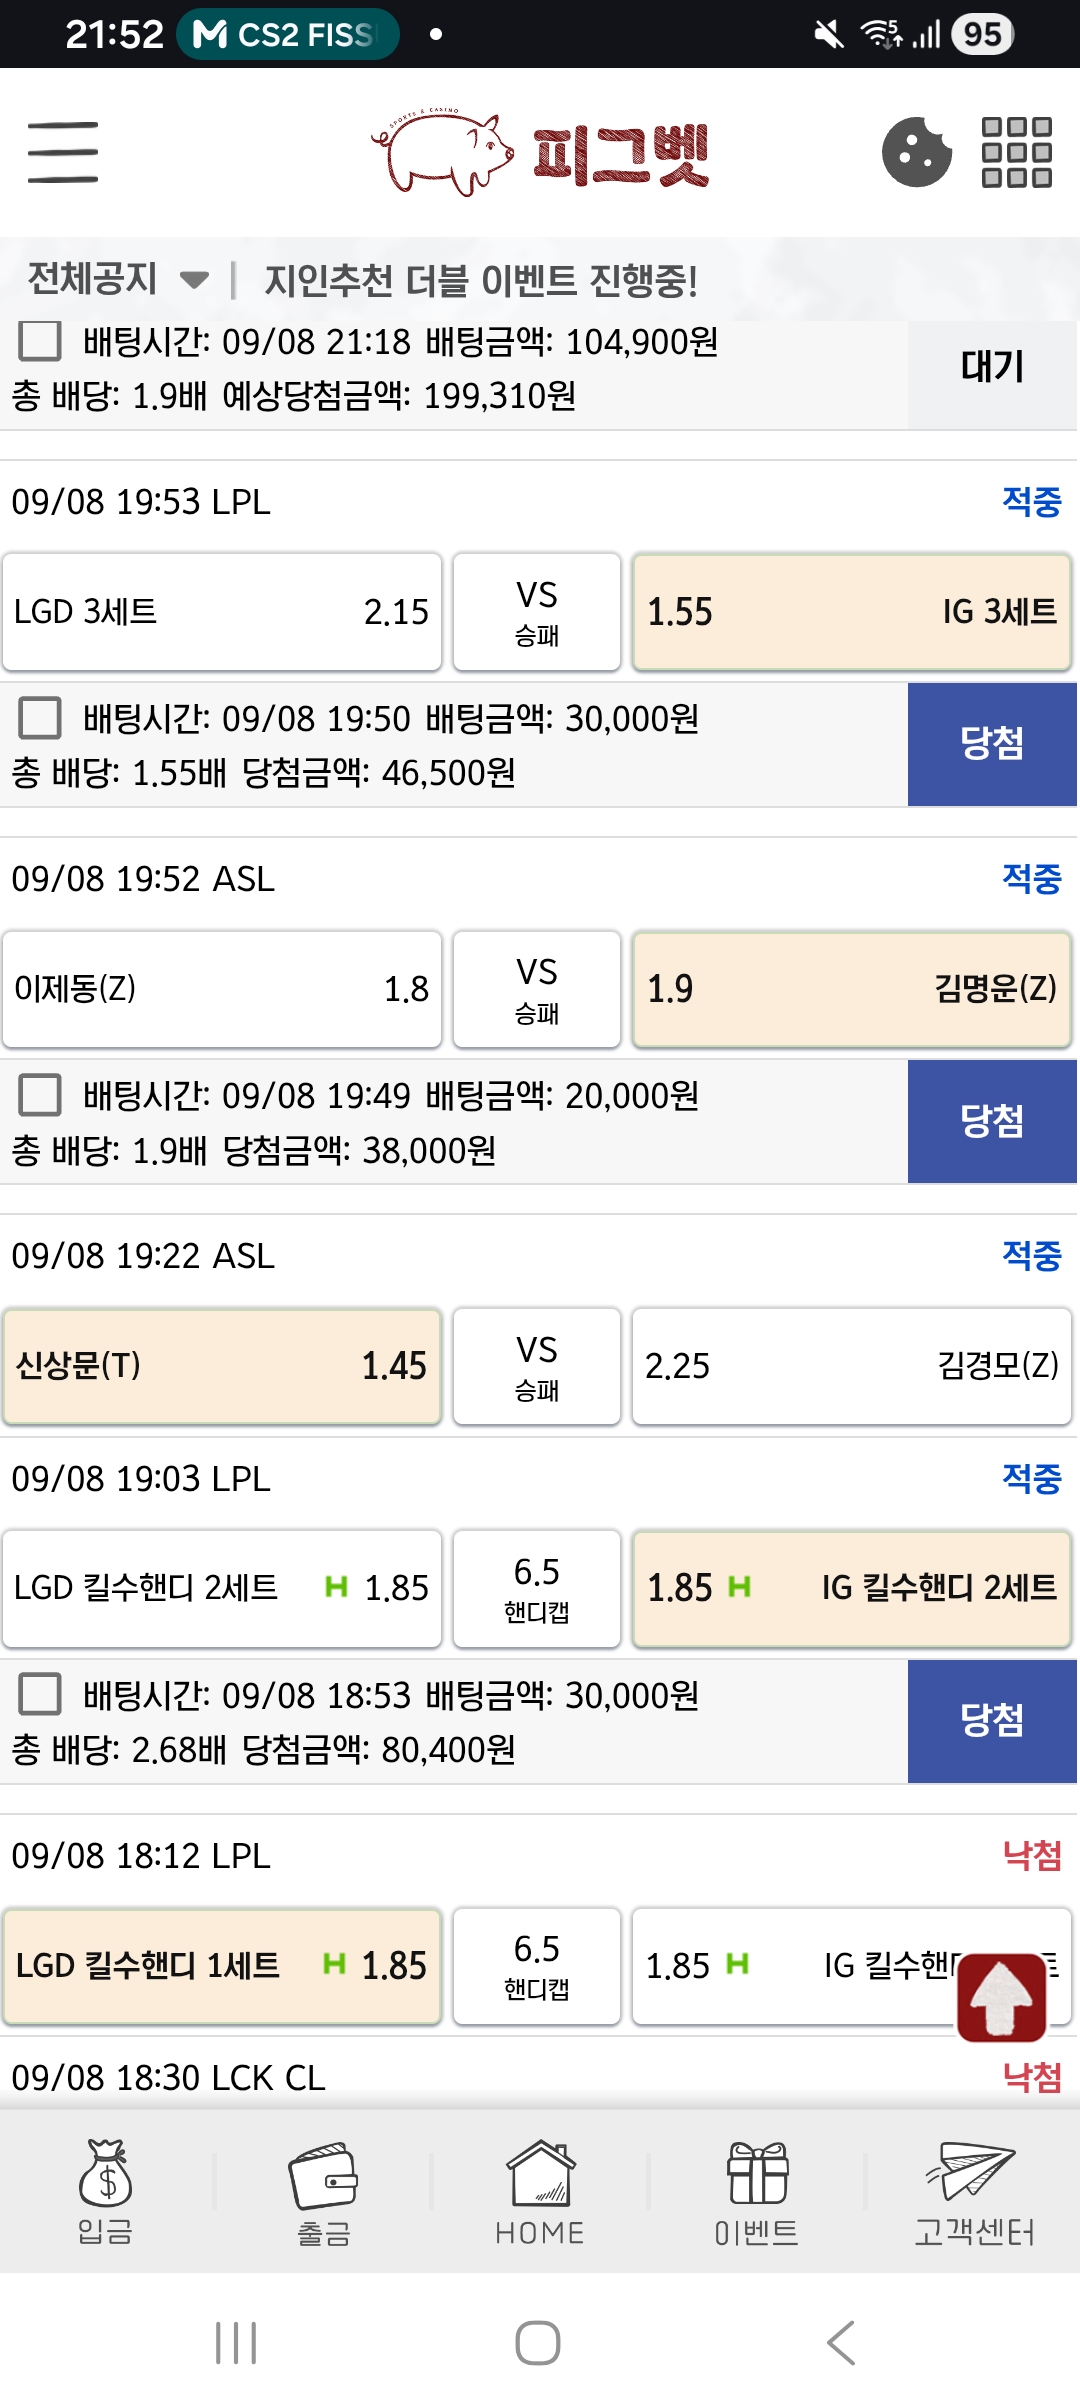Check the box for 46,500원 winning bet
The width and height of the screenshot is (1080, 2408).
click(40, 718)
